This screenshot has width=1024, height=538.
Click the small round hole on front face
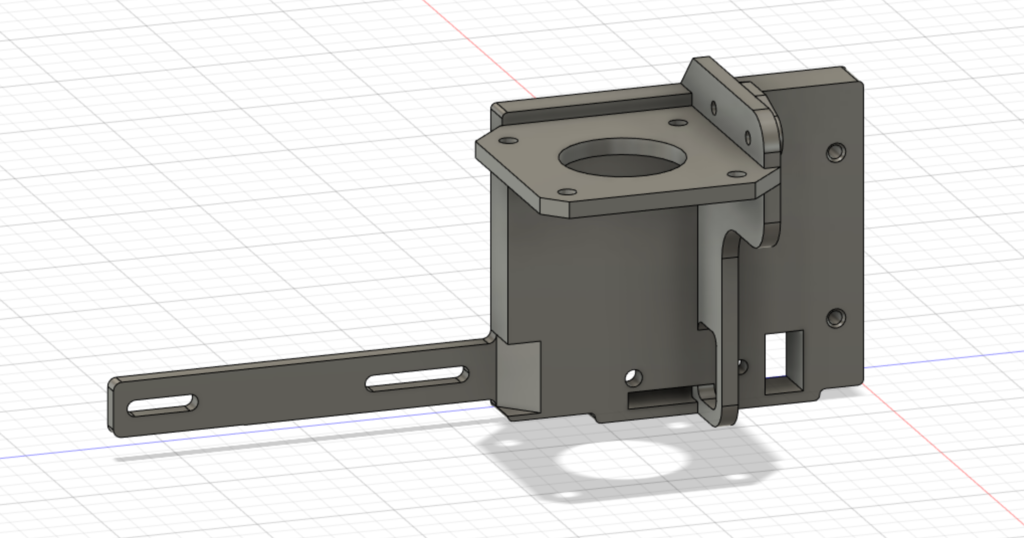coord(632,378)
